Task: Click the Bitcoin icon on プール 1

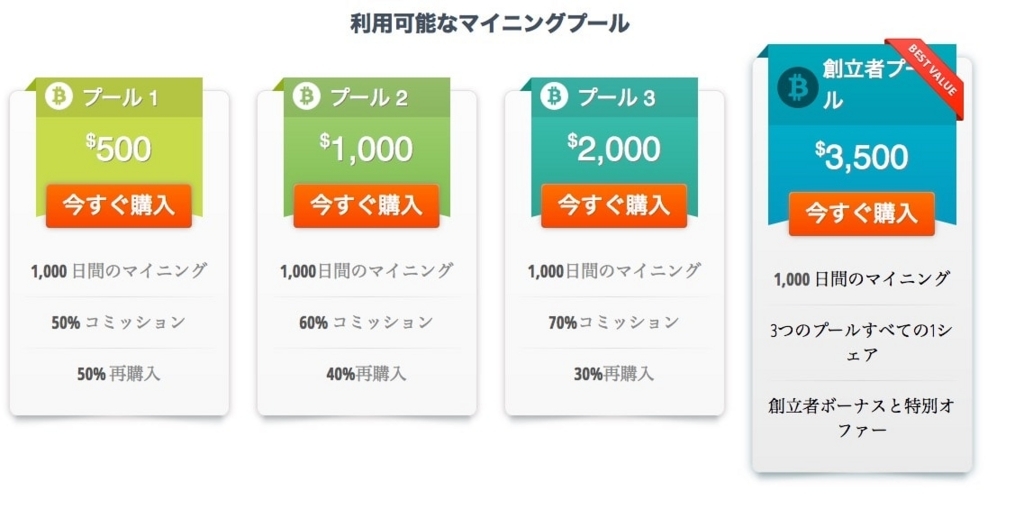Action: coord(59,97)
